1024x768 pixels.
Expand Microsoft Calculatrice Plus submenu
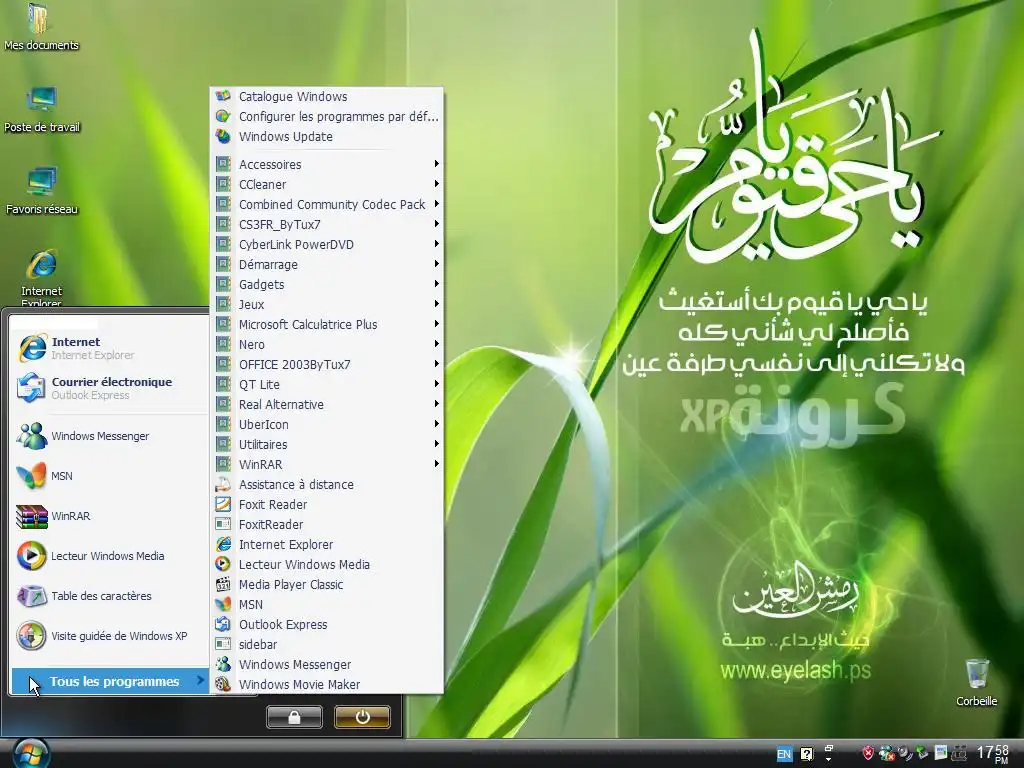327,325
